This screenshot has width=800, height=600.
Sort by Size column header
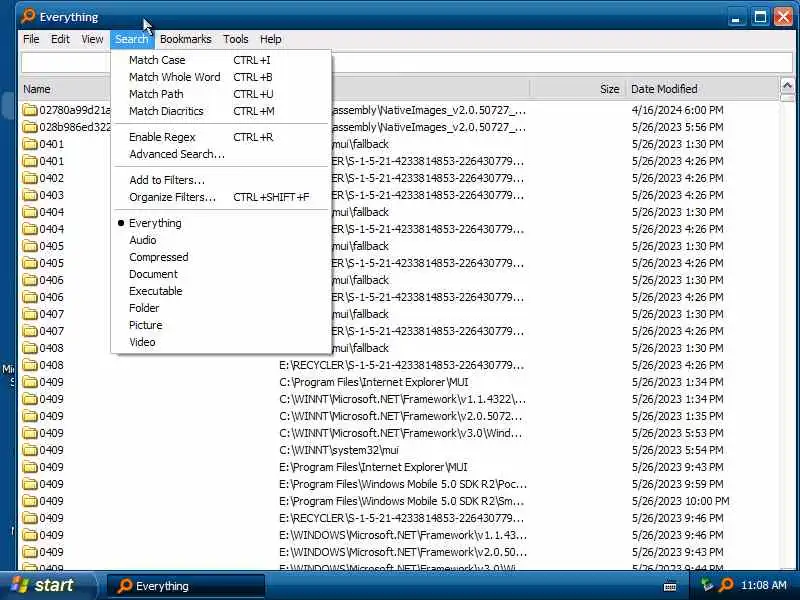(x=609, y=89)
